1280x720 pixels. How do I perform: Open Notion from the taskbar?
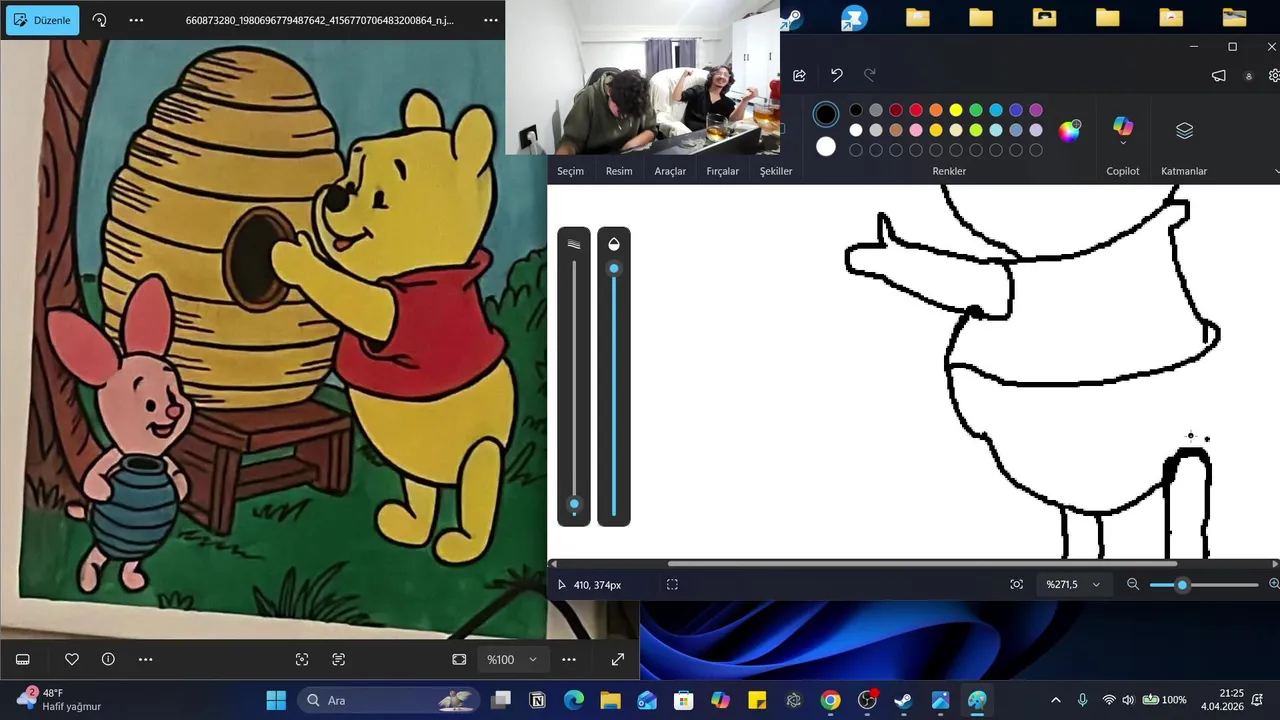[538, 700]
